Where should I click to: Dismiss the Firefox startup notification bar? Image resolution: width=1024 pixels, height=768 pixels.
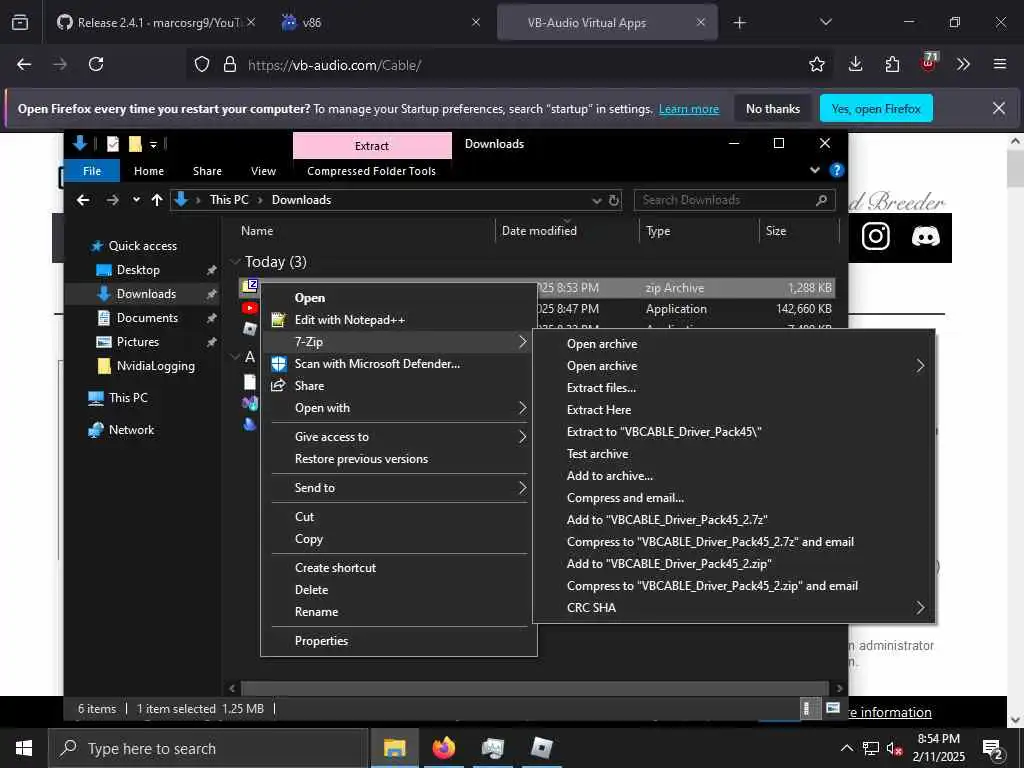[999, 108]
